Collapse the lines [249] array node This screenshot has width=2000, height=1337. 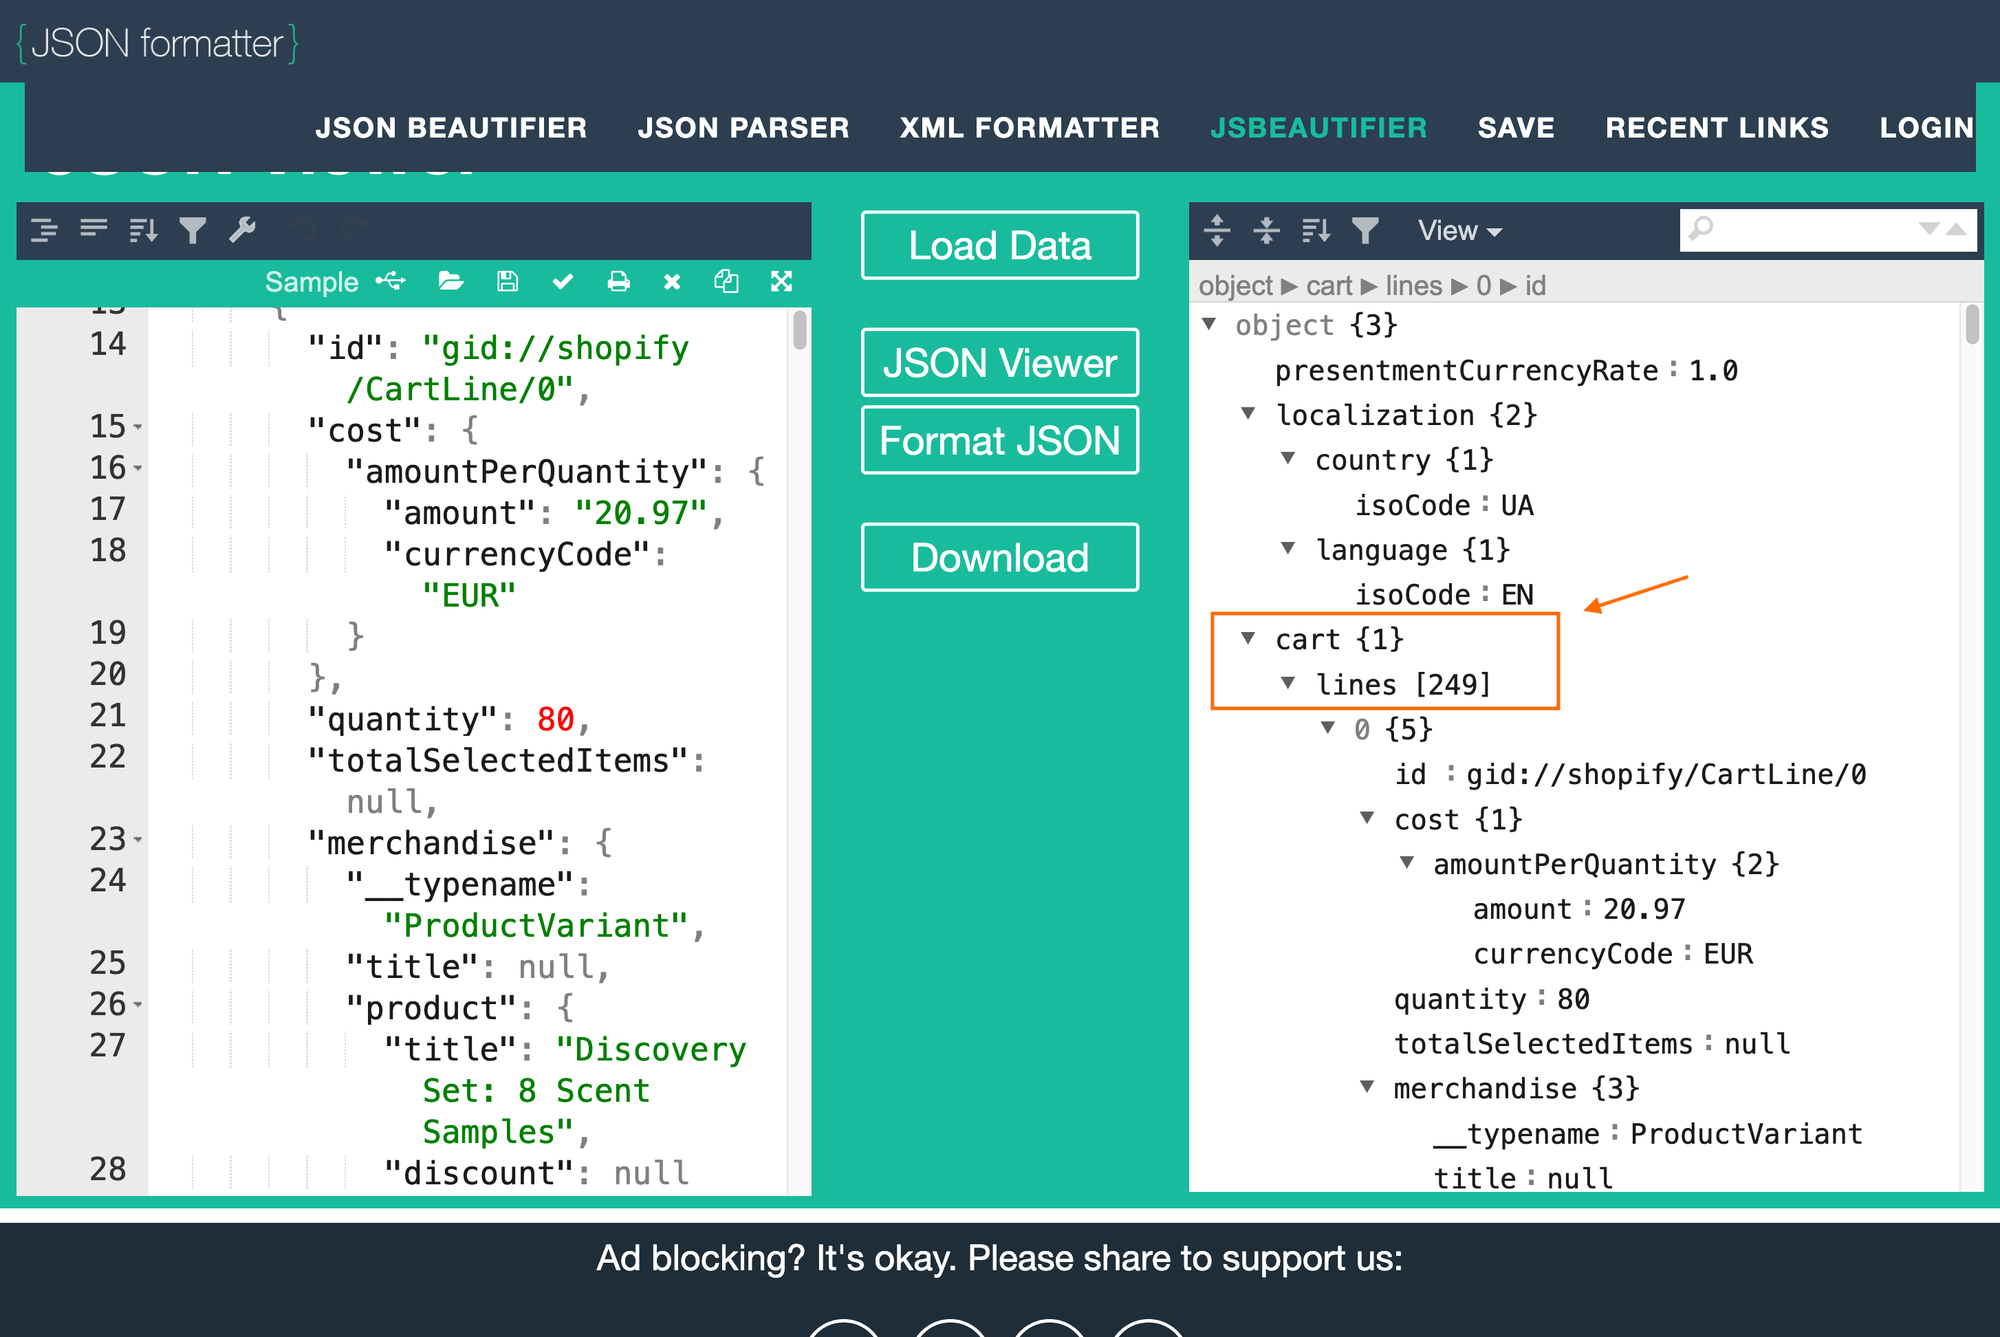pos(1288,683)
